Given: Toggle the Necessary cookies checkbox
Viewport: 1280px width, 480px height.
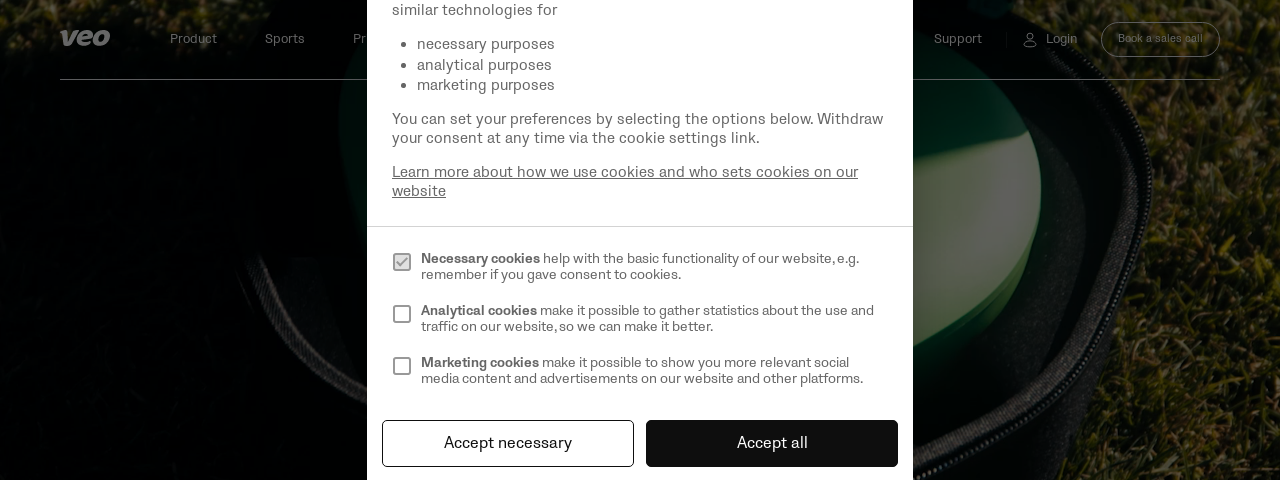Looking at the screenshot, I should [x=402, y=262].
